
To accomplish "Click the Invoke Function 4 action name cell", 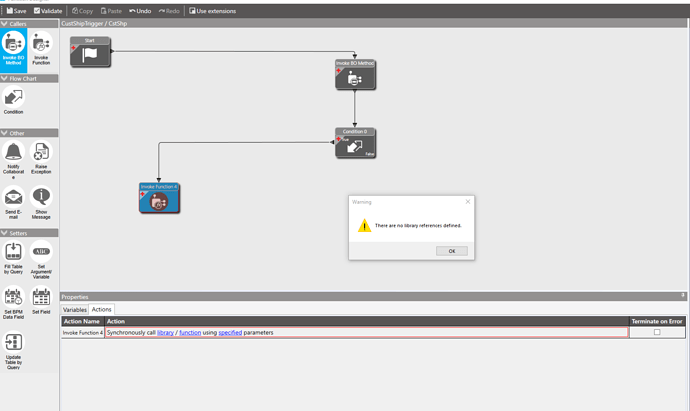I will click(x=83, y=333).
